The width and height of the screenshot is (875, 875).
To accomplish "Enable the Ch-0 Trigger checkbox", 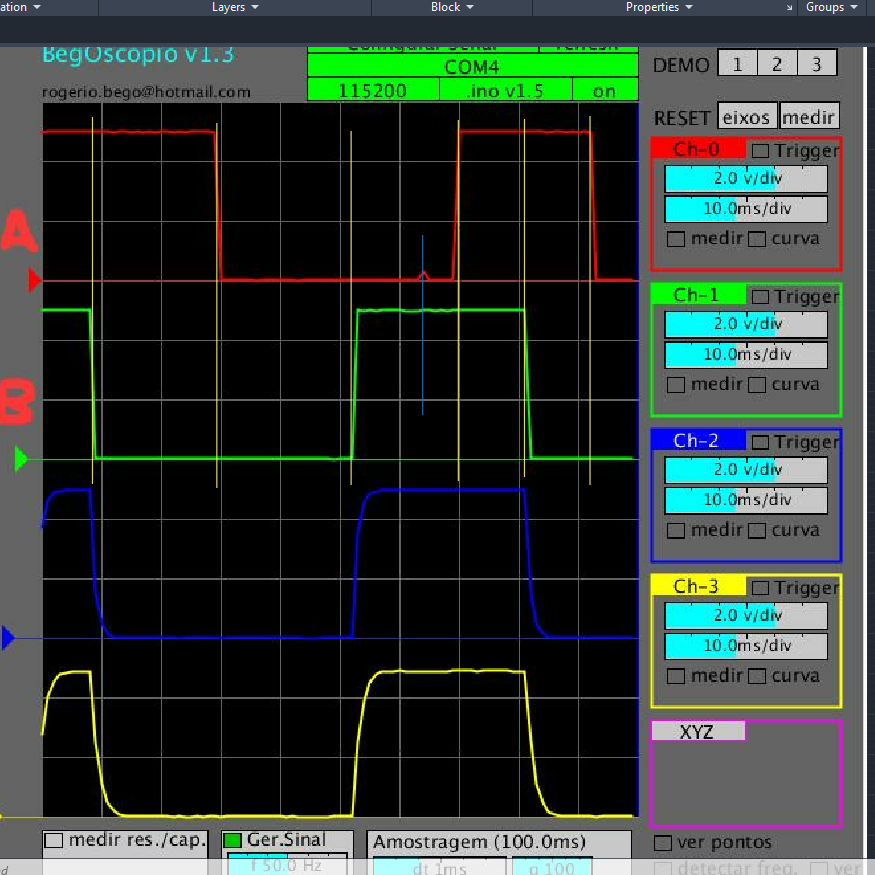I will pos(759,151).
